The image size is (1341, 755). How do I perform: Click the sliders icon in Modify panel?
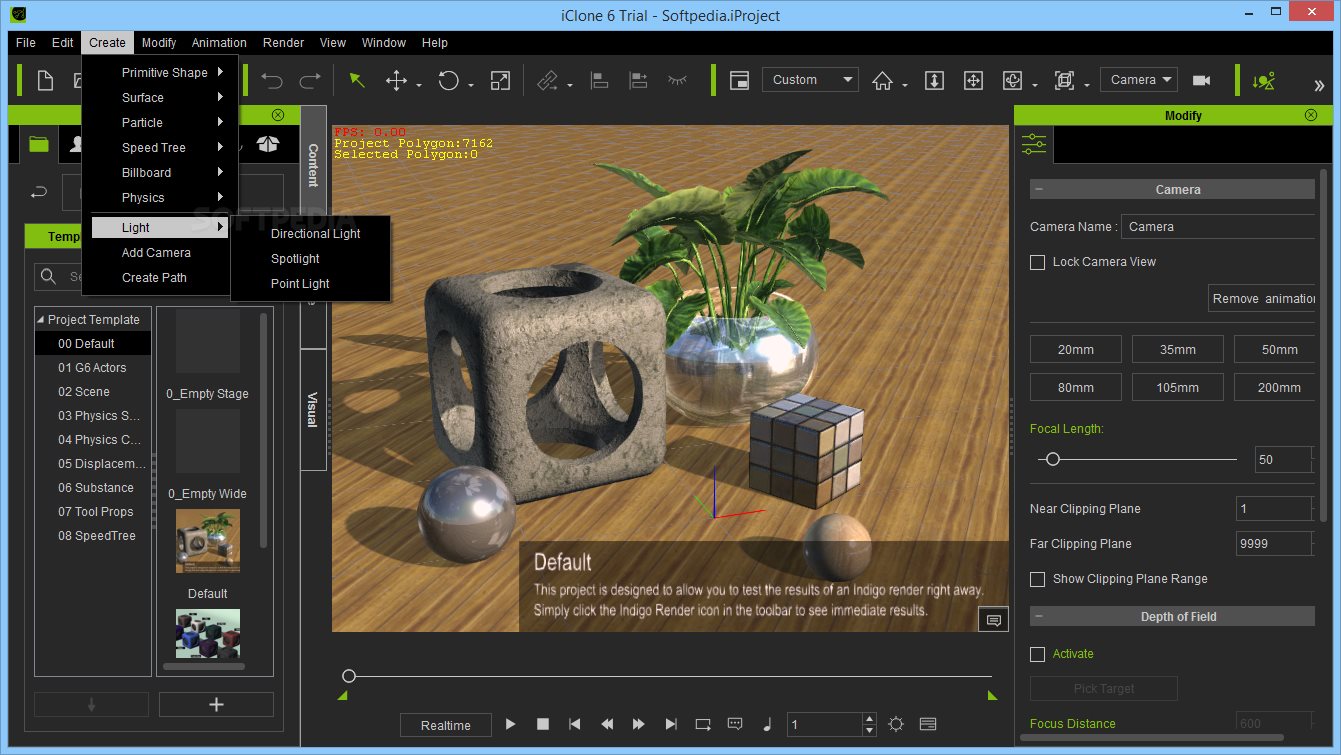coord(1034,145)
